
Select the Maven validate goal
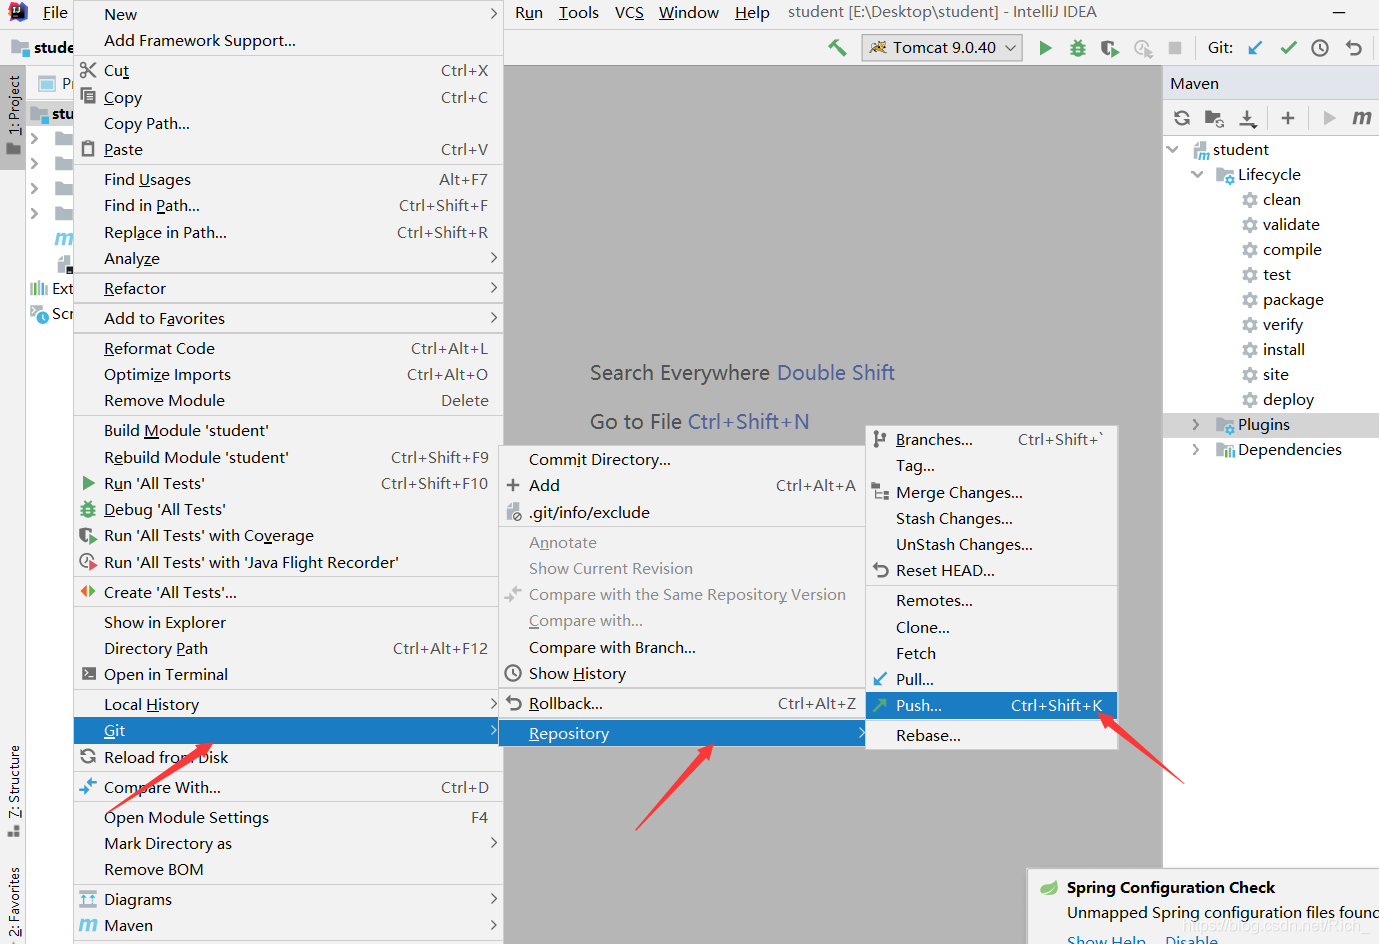pos(1291,225)
